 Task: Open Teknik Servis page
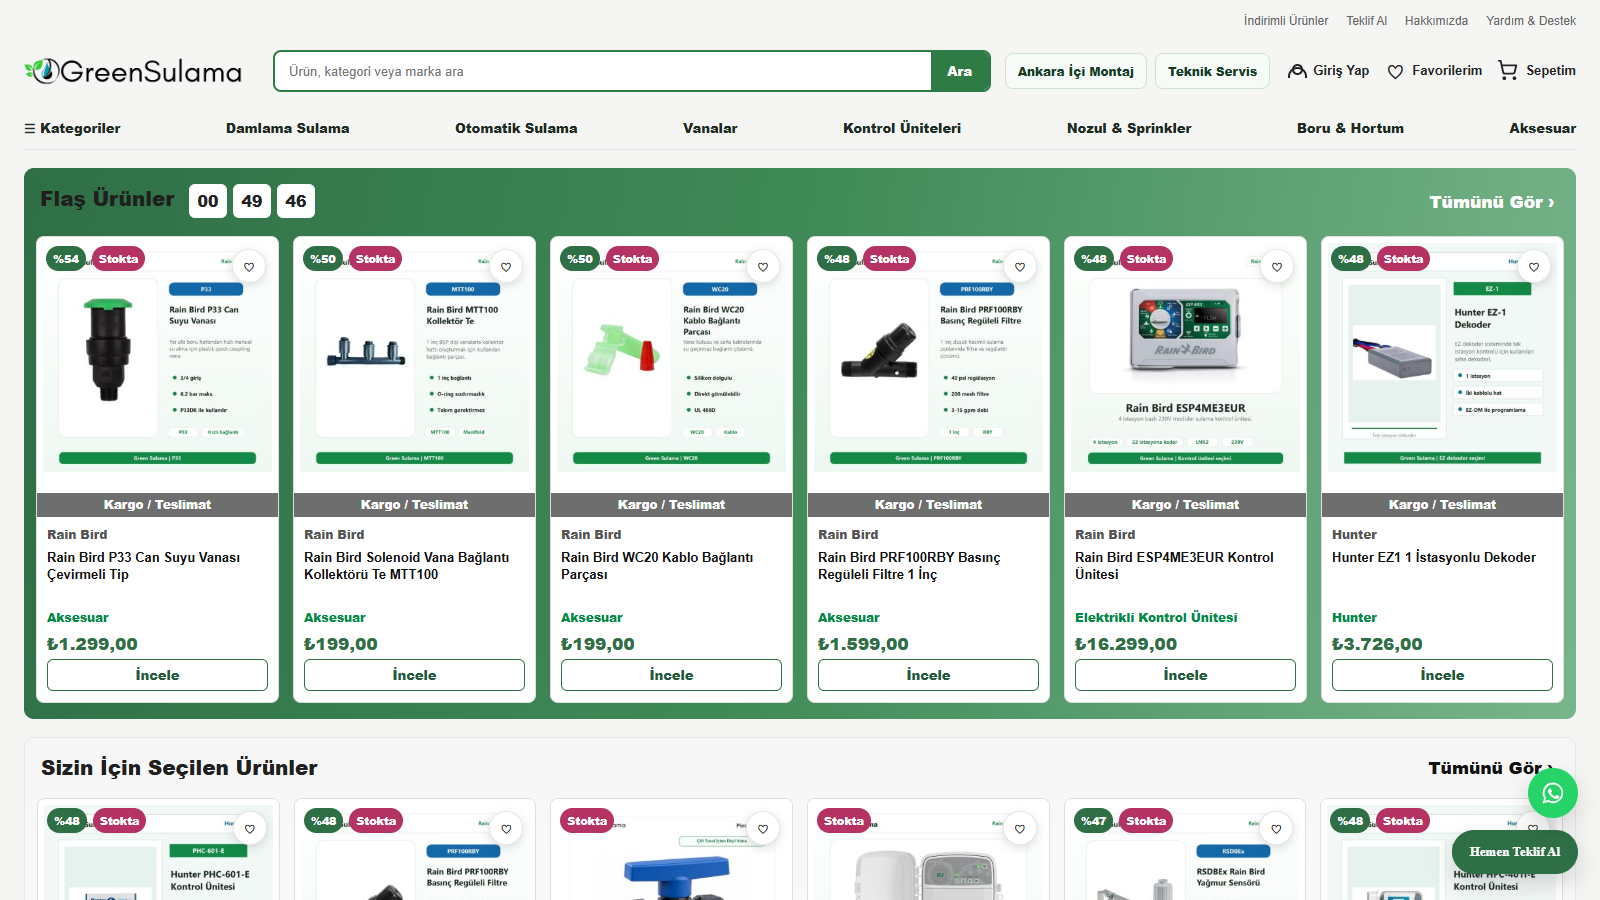point(1212,71)
